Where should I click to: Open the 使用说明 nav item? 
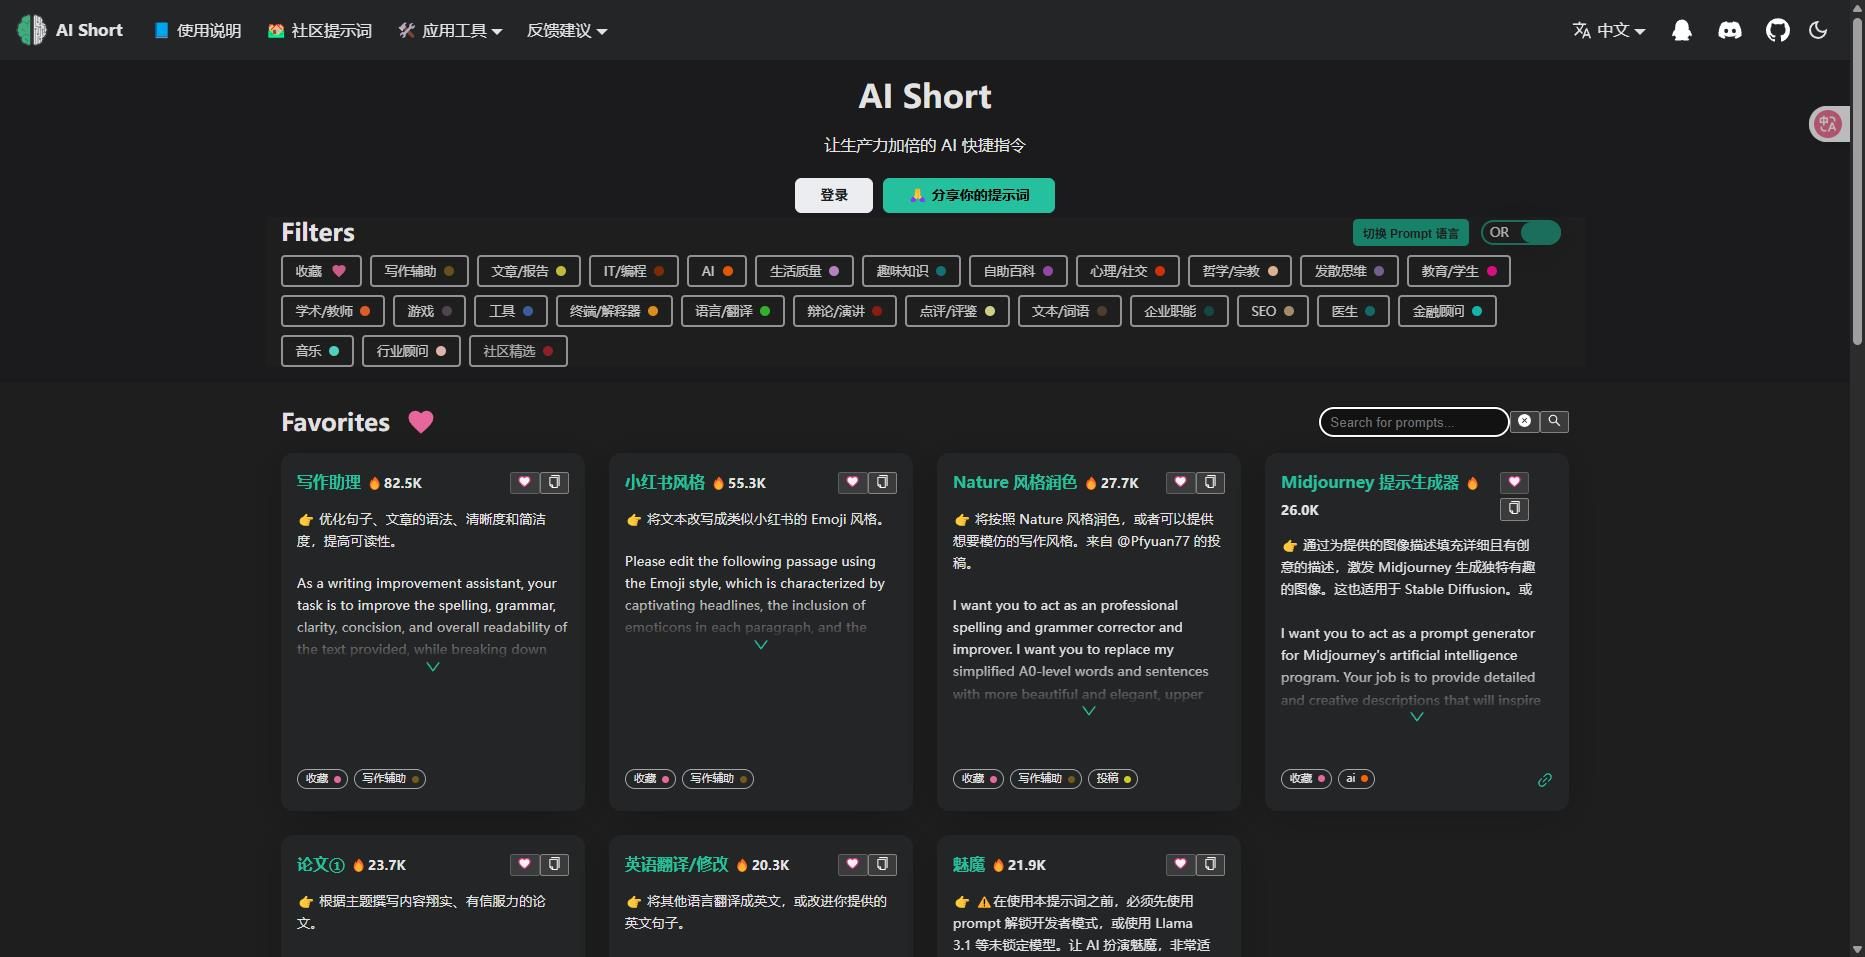coord(198,31)
